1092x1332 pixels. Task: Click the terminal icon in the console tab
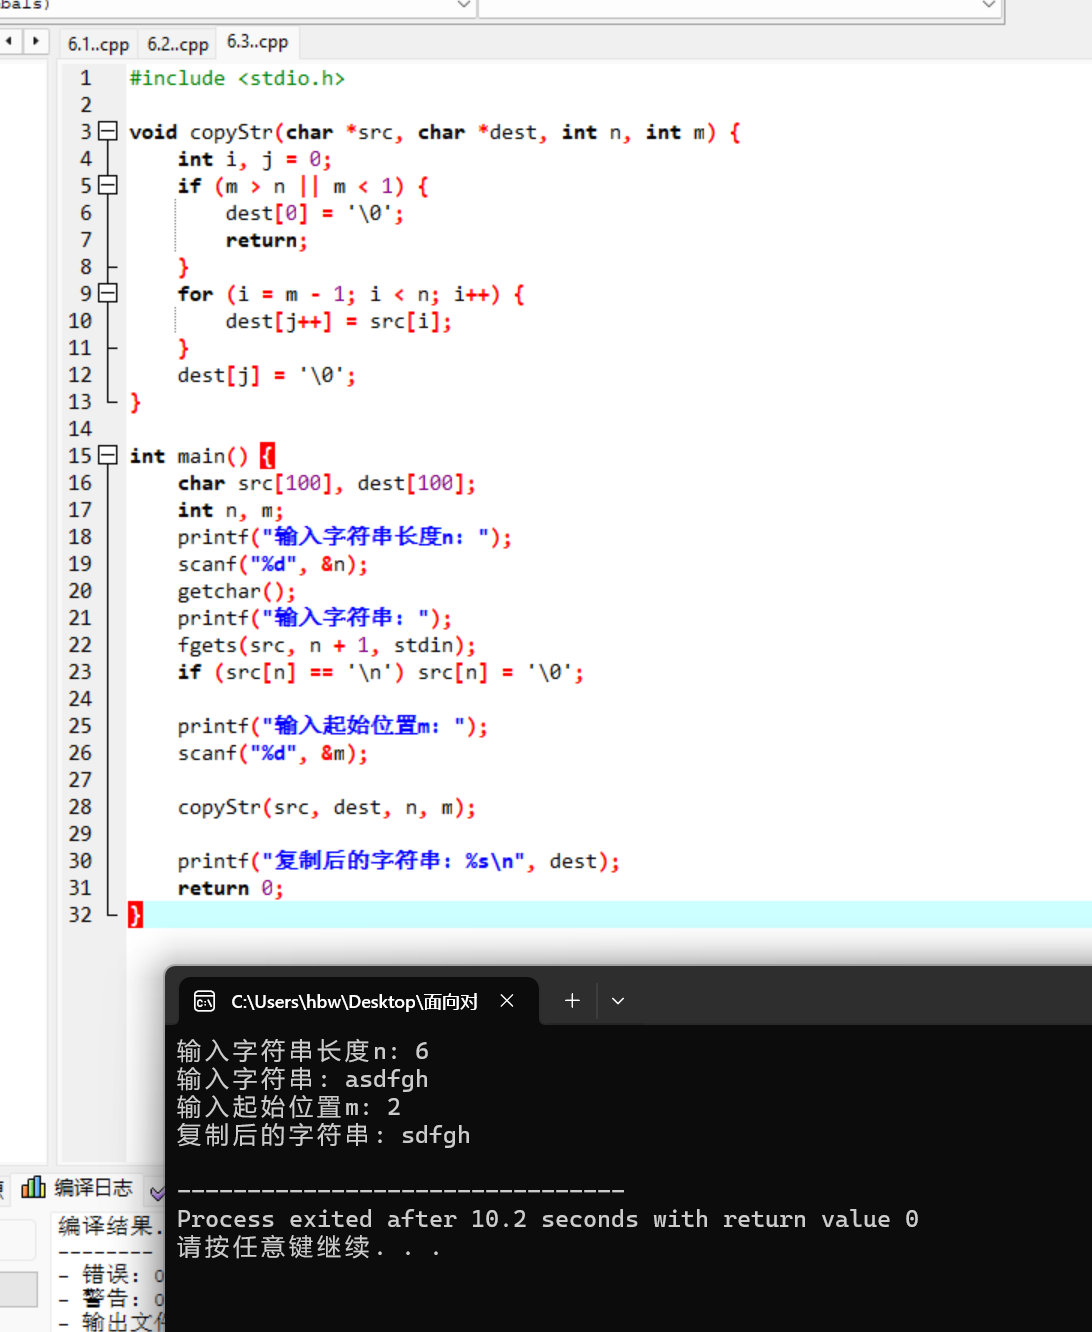coord(205,1001)
